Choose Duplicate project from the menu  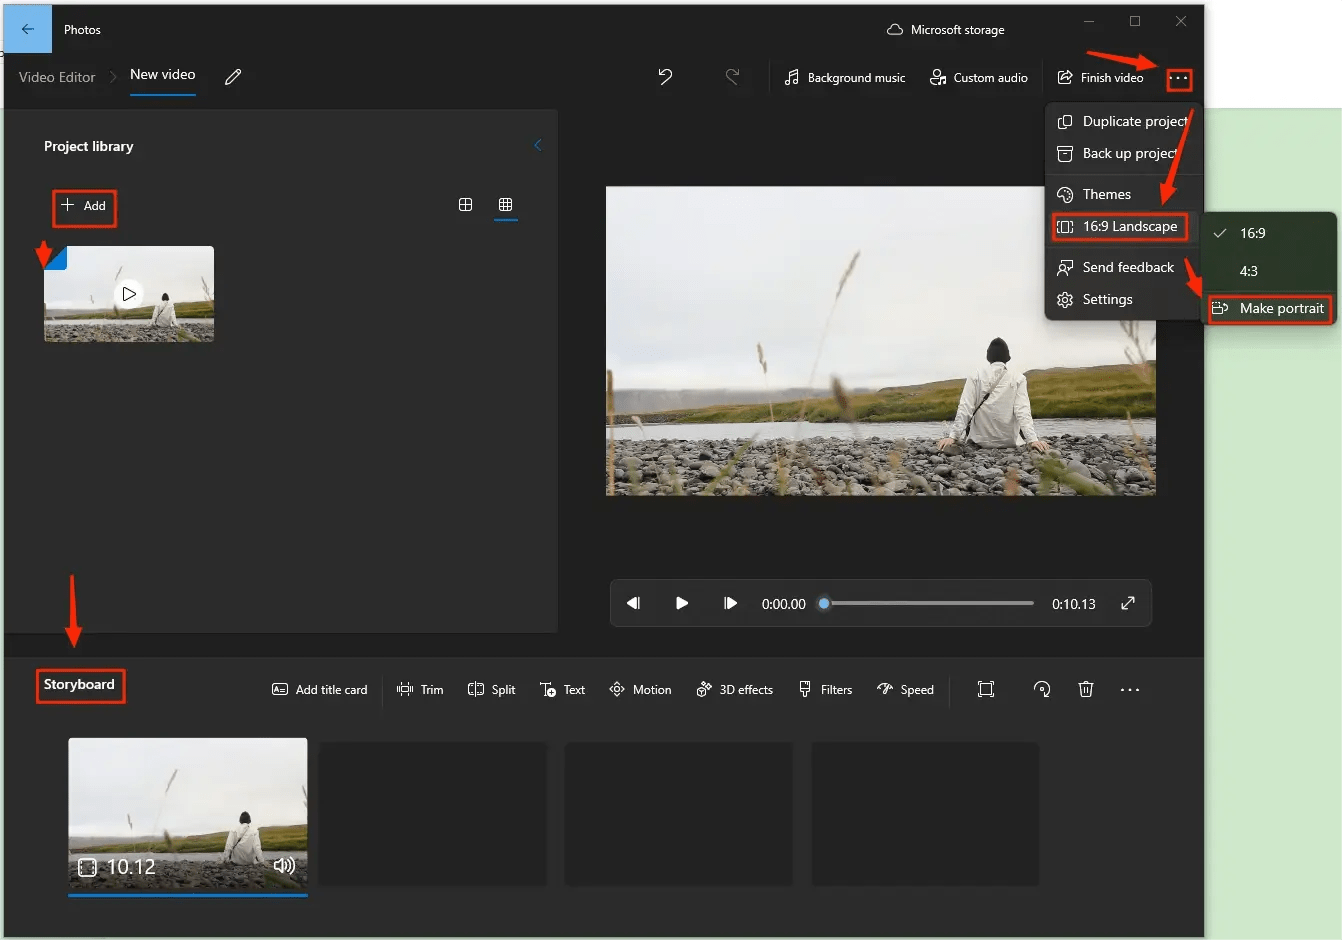point(1134,121)
